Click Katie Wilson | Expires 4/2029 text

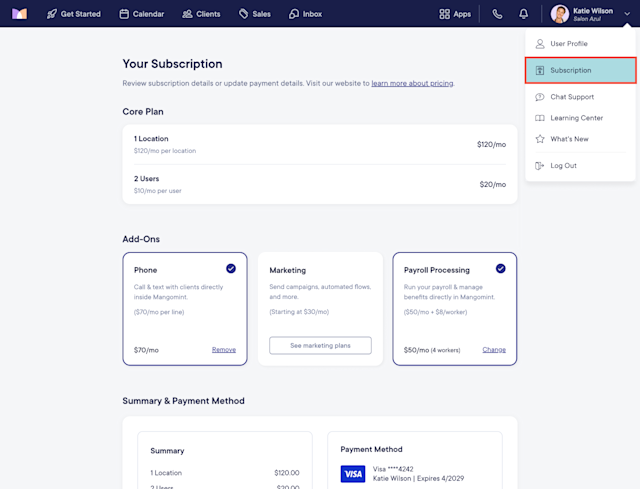(418, 478)
